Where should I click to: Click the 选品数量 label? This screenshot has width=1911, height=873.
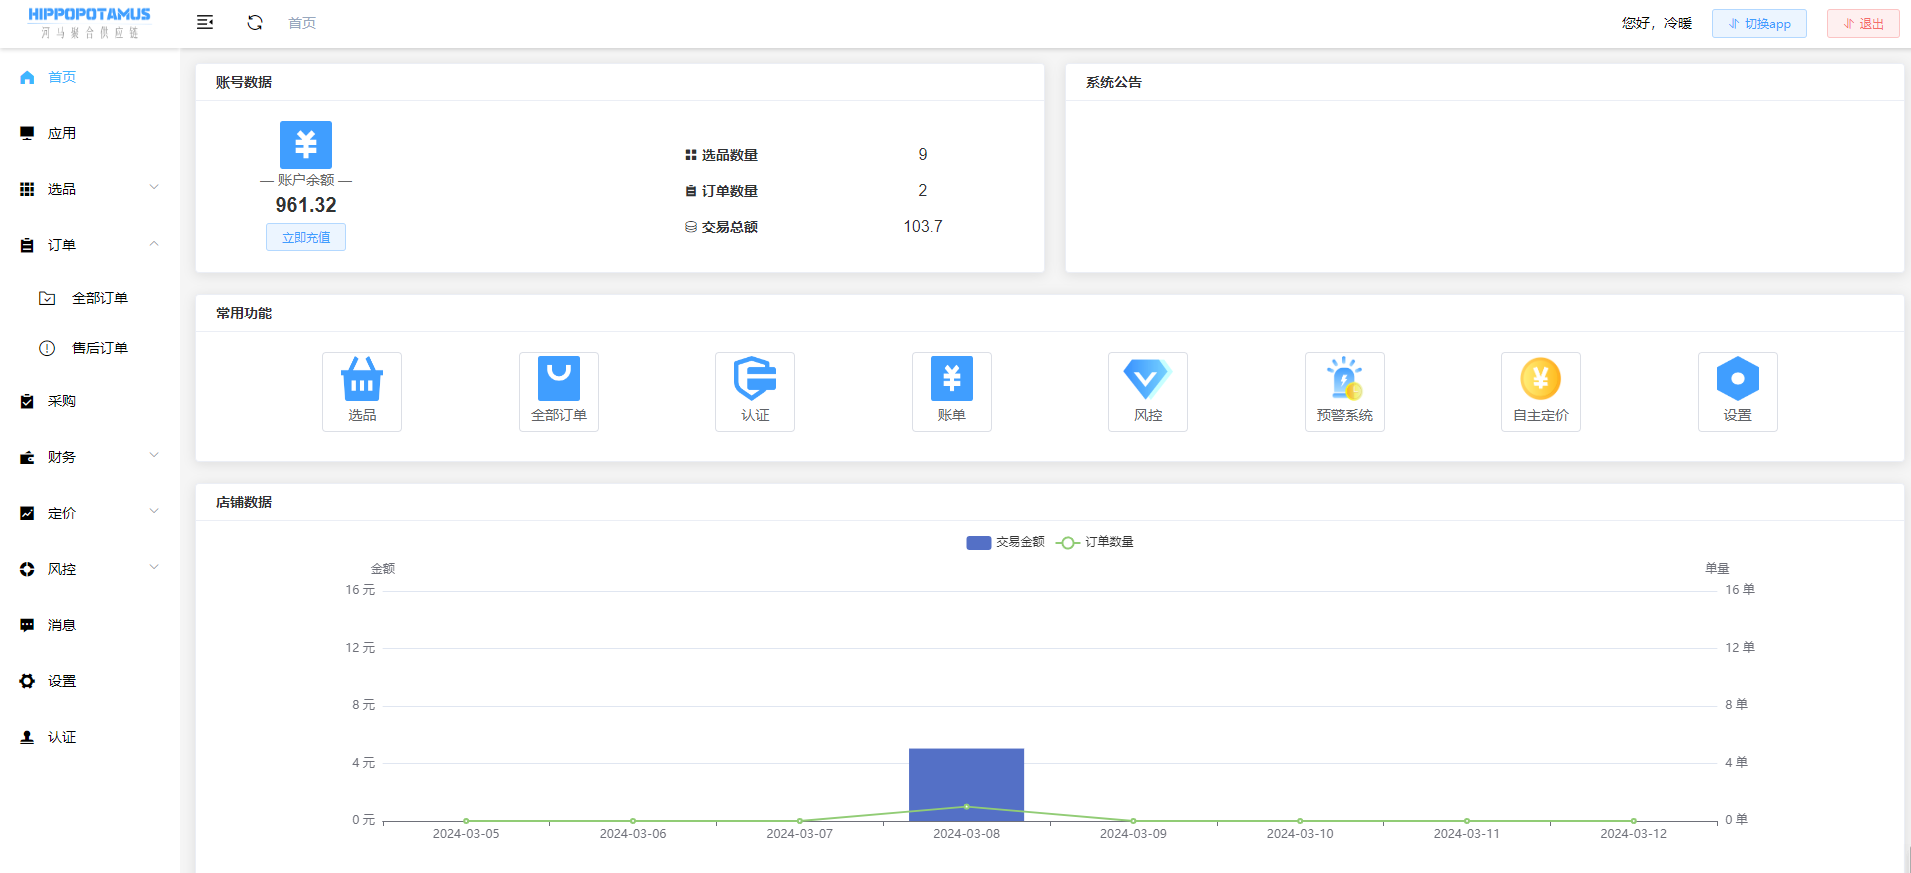click(x=730, y=155)
